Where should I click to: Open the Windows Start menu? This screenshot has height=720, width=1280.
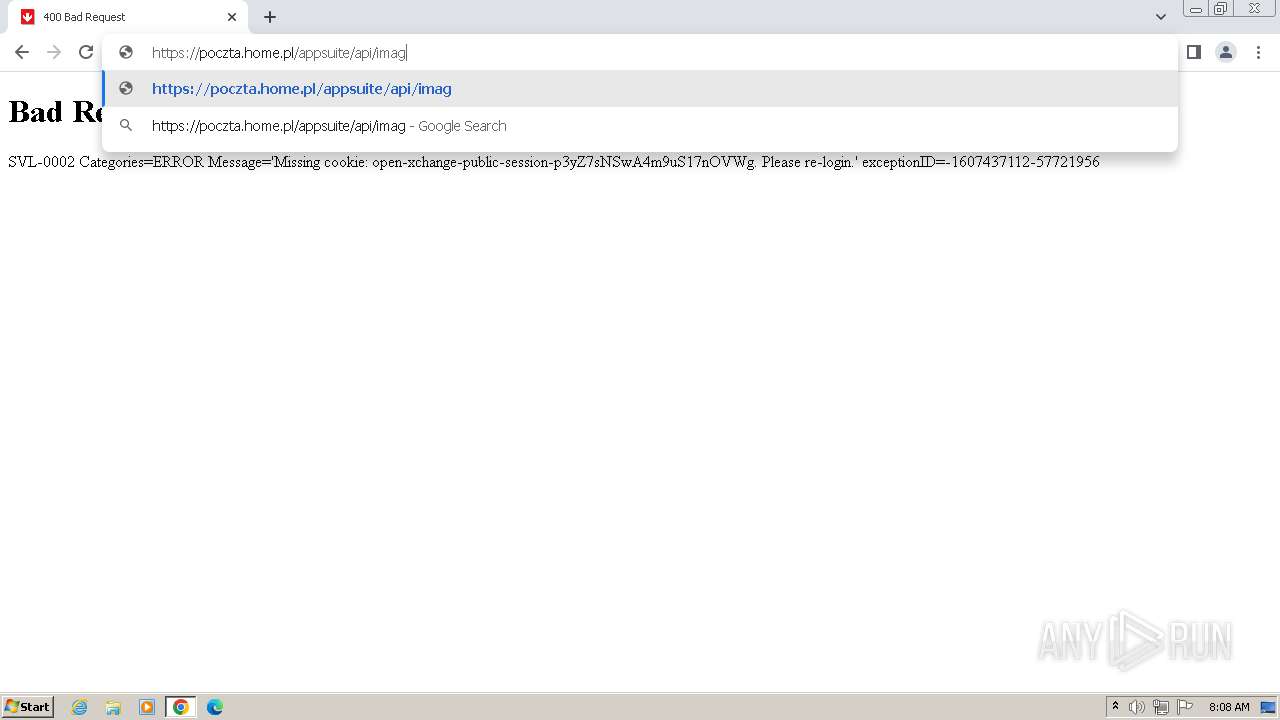[x=28, y=707]
